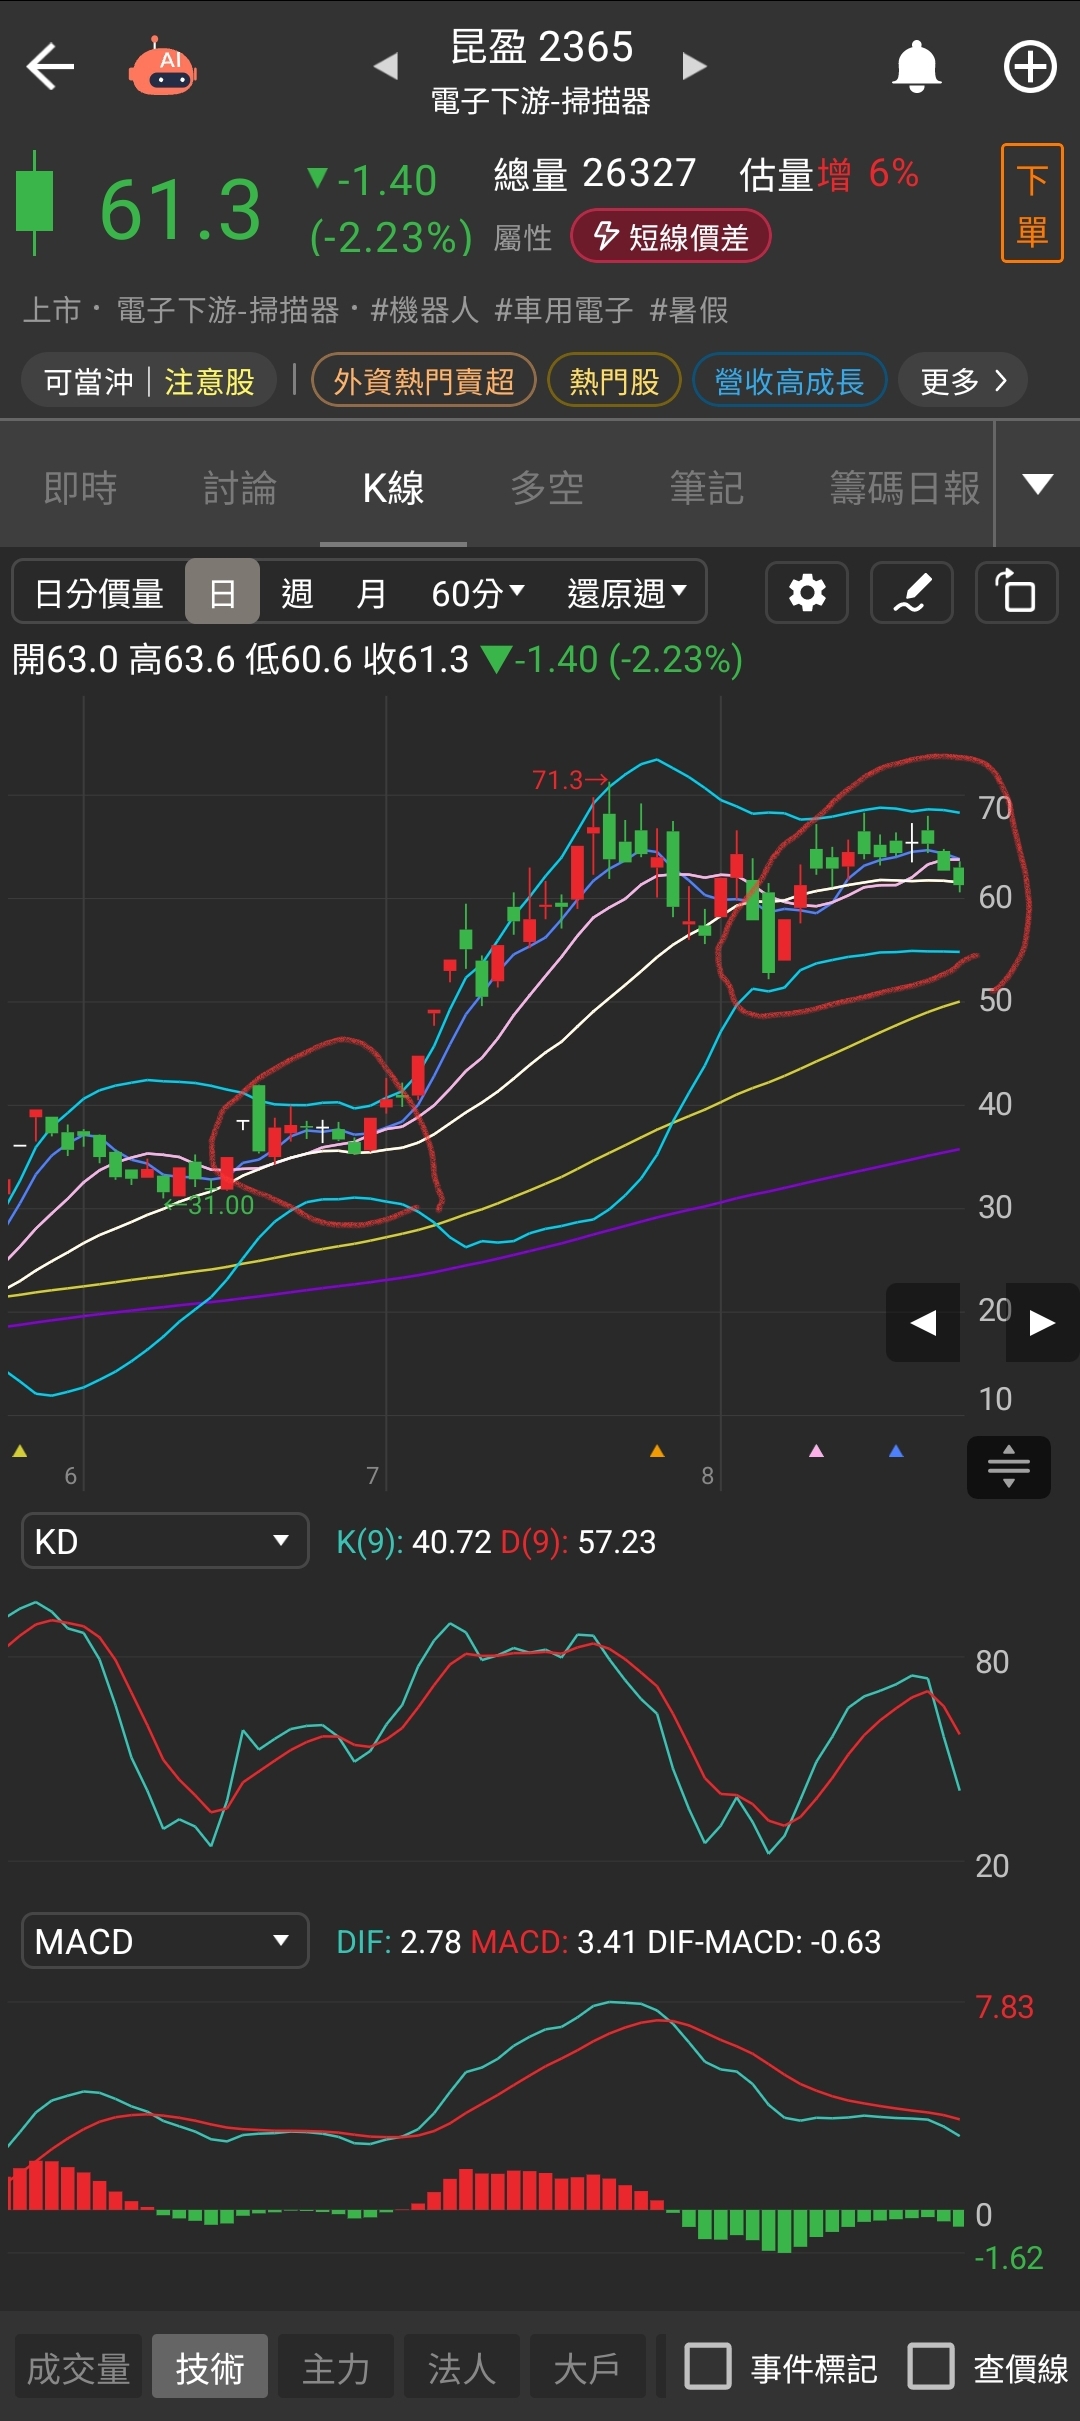1080x2421 pixels.
Task: Open MACD indicator dropdown
Action: 165,1941
